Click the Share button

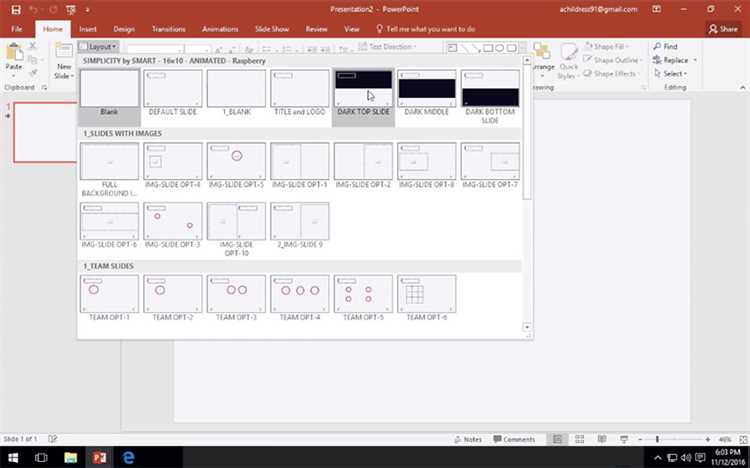coord(724,29)
